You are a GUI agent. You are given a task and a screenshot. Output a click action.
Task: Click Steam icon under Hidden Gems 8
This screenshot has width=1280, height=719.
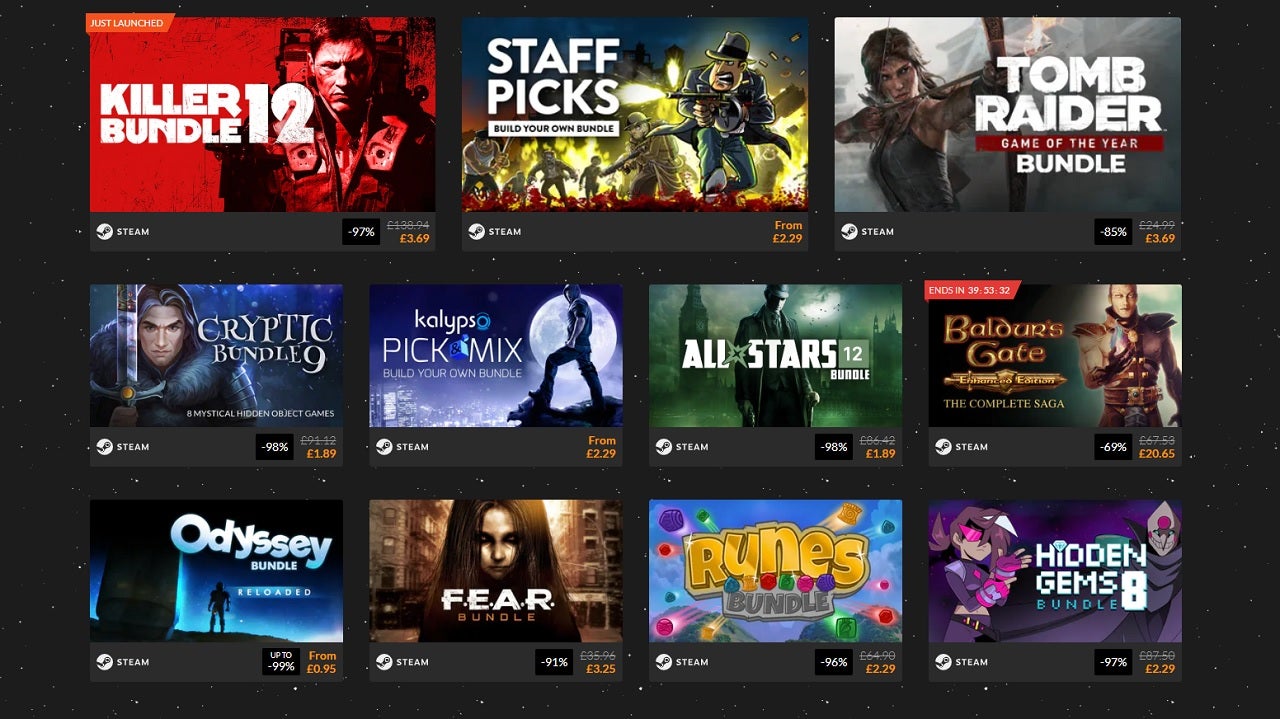click(943, 662)
